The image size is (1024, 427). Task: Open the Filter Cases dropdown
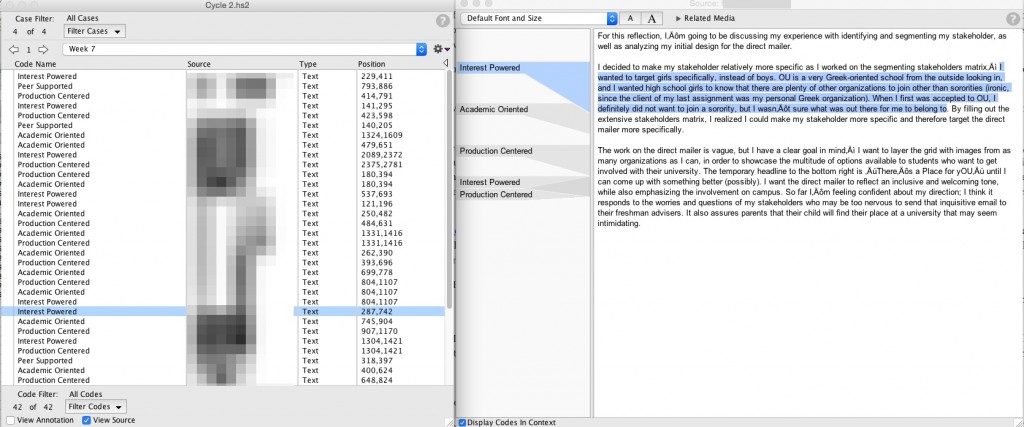95,31
